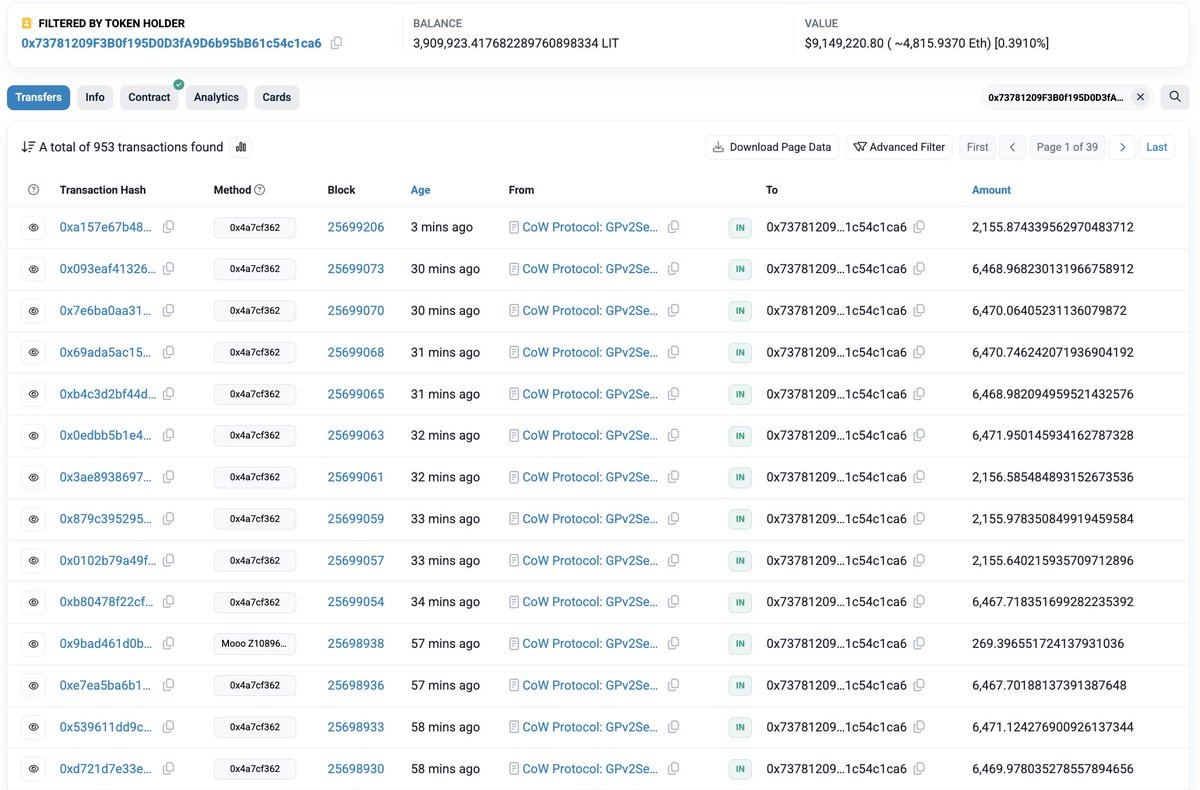Viewport: 1200px width, 790px height.
Task: Copy hash 0x69ada5ac15
Action: click(168, 352)
